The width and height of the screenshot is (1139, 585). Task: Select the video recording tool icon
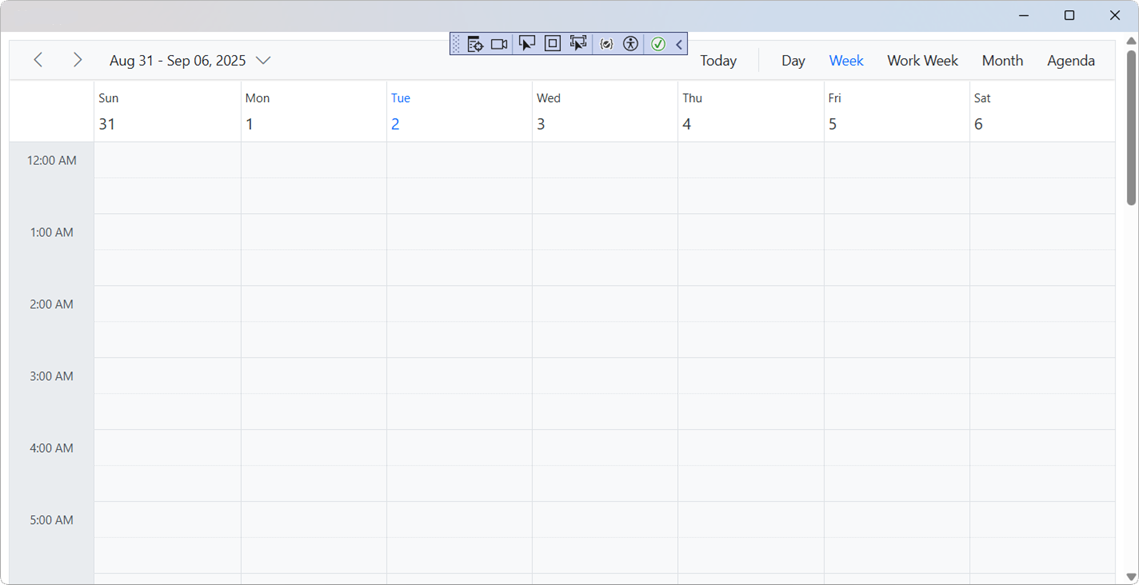point(499,43)
